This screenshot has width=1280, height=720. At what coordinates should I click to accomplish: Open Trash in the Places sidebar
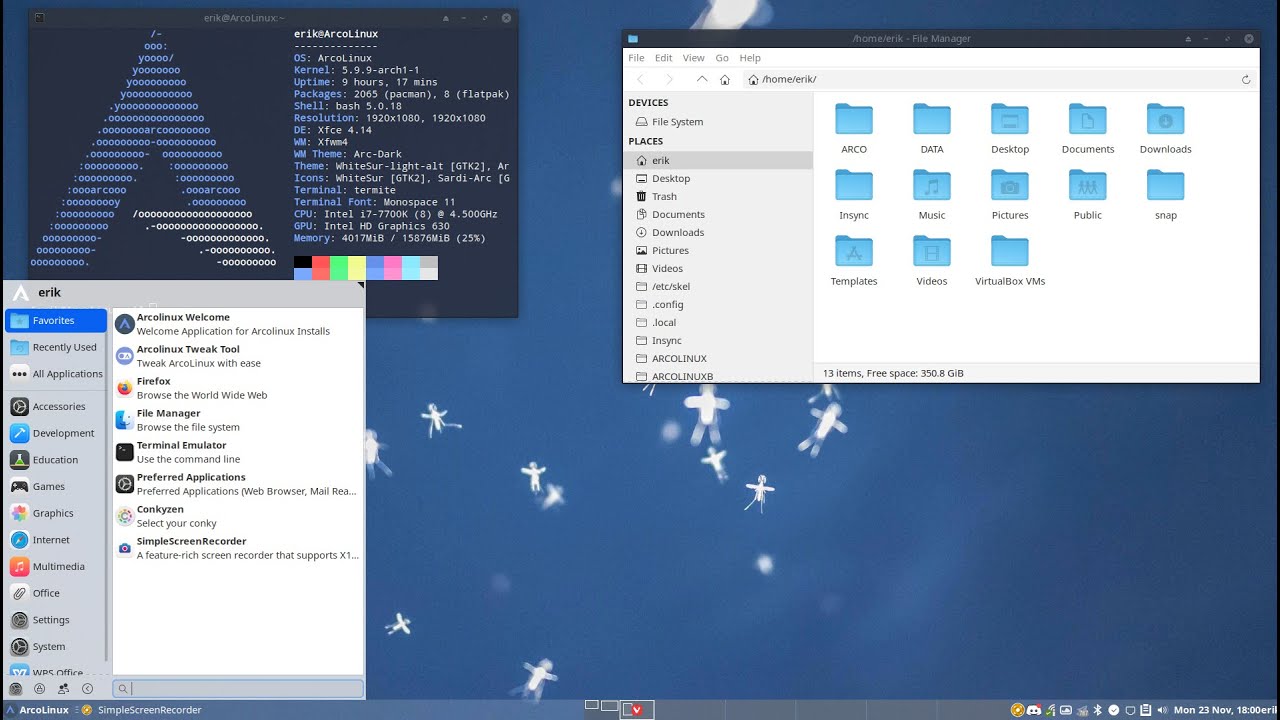(x=718, y=196)
